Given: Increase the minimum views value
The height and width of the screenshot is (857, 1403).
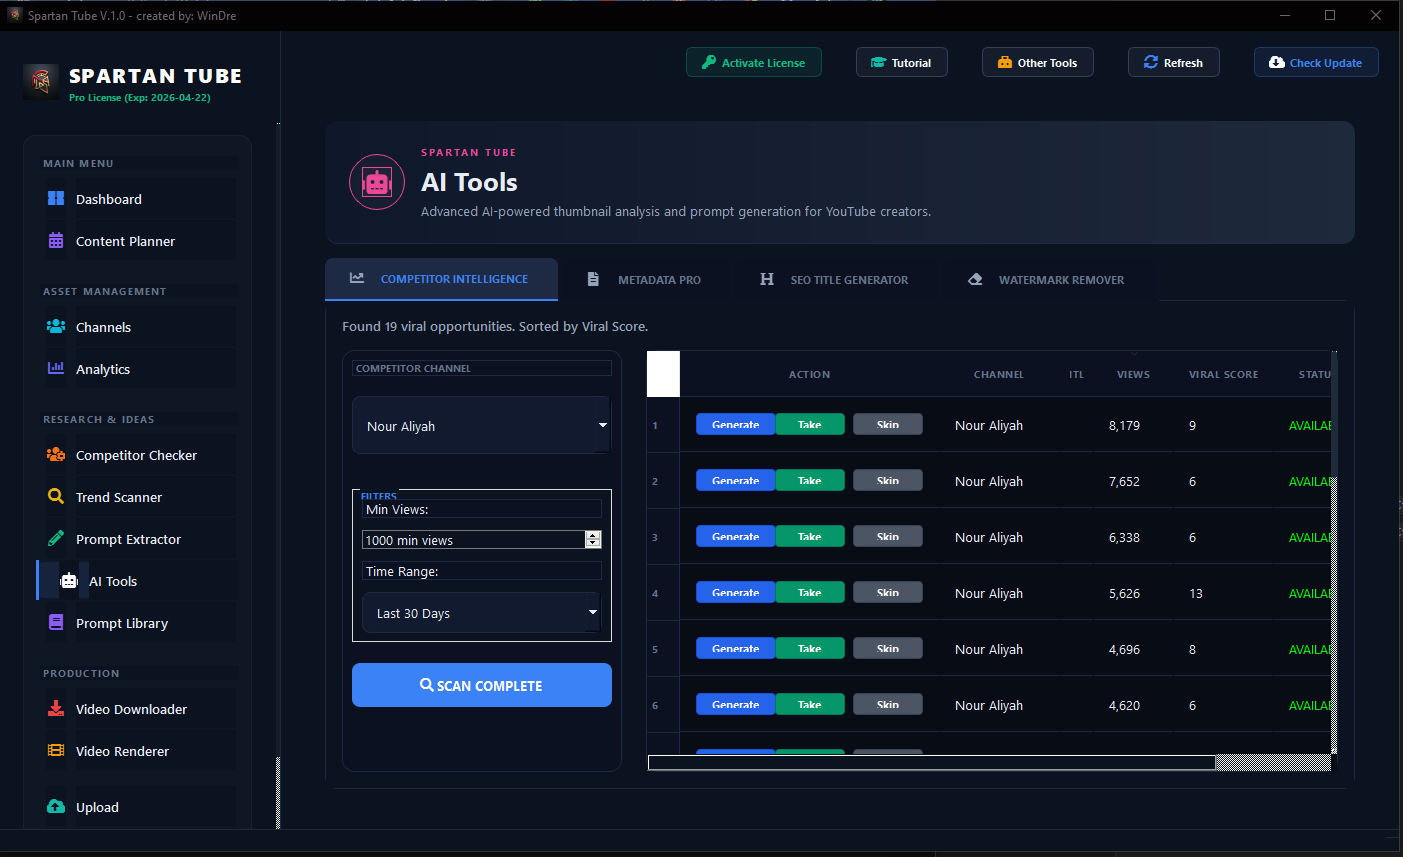Looking at the screenshot, I should pos(593,534).
